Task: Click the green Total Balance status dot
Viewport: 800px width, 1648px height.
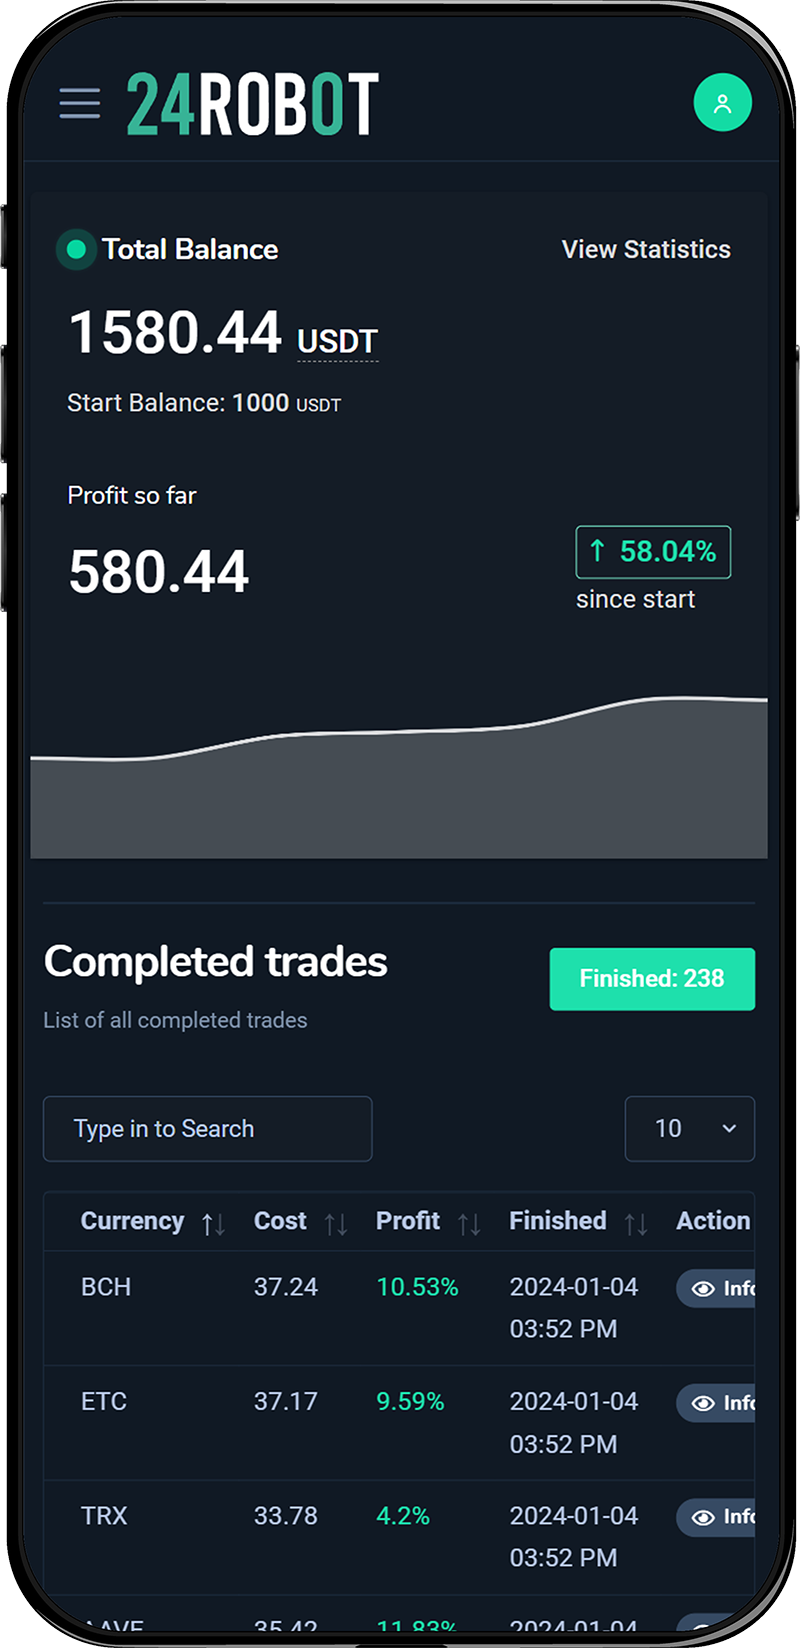Action: pyautogui.click(x=76, y=249)
